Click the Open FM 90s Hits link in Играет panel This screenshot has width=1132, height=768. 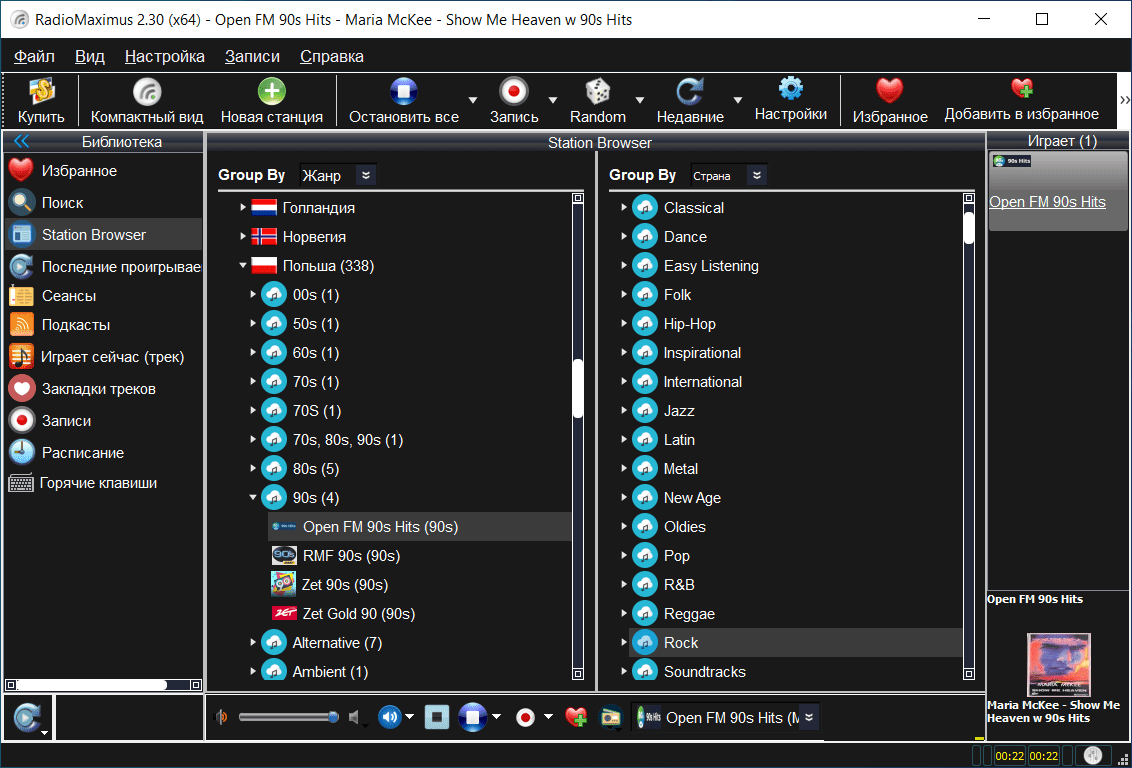1047,202
